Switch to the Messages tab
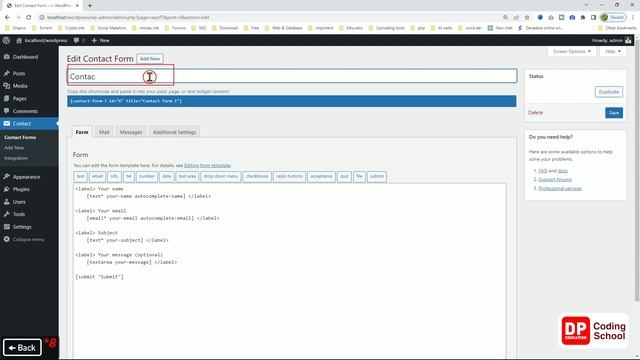 (131, 132)
